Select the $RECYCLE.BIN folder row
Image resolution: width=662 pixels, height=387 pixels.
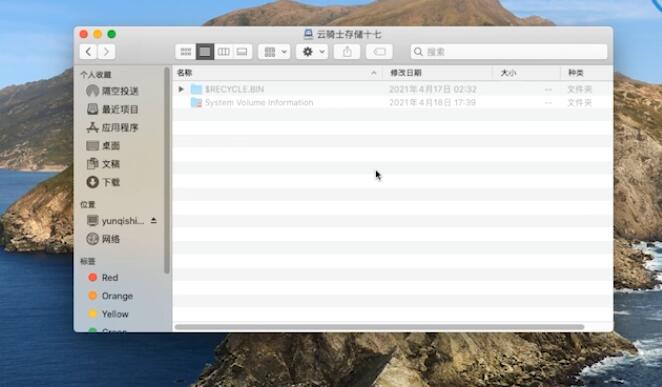(x=393, y=89)
